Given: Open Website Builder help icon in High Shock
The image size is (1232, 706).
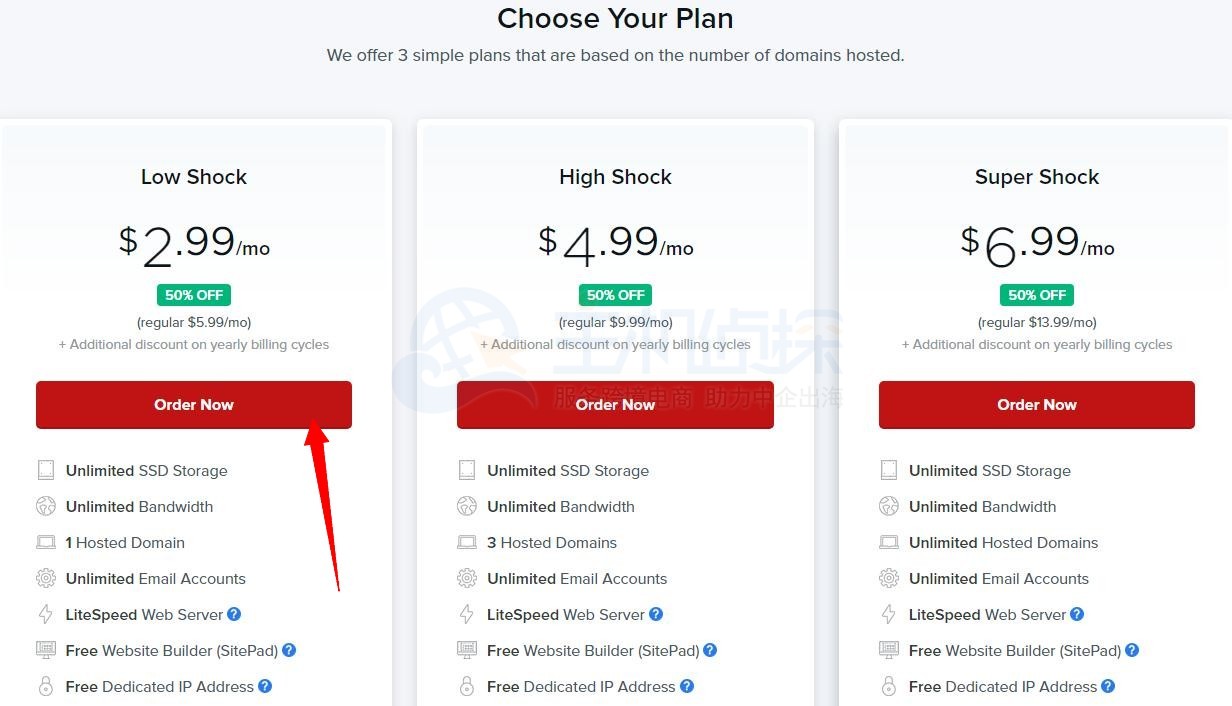Looking at the screenshot, I should click(710, 650).
